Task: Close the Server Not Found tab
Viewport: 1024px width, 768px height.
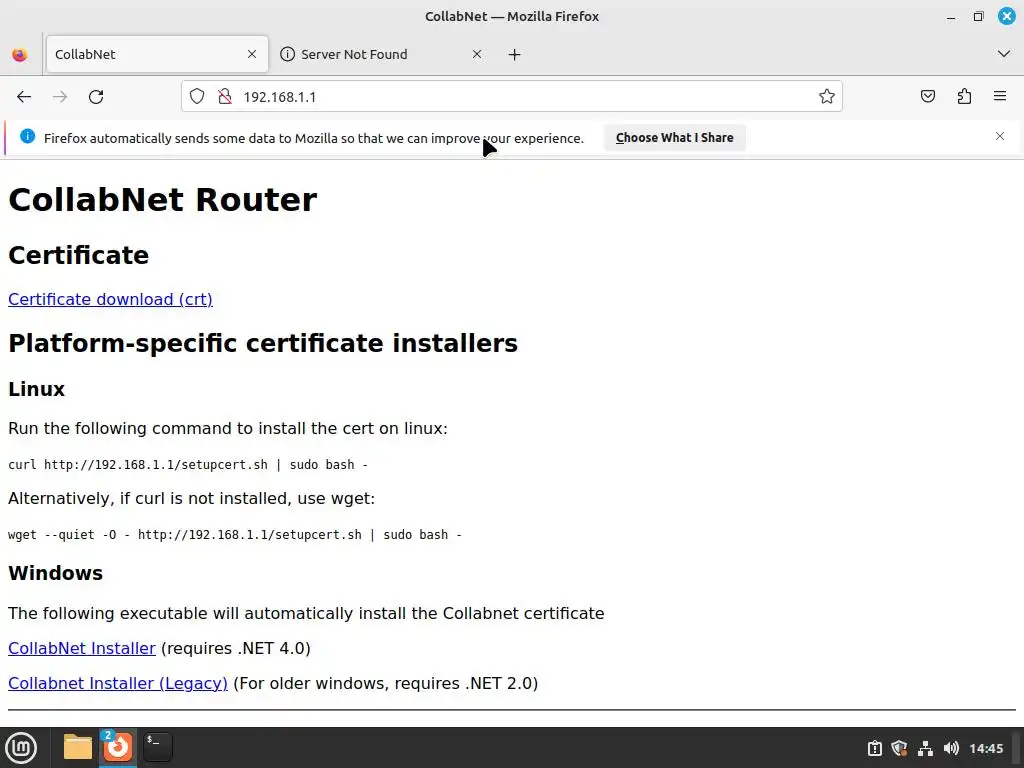Action: (477, 54)
